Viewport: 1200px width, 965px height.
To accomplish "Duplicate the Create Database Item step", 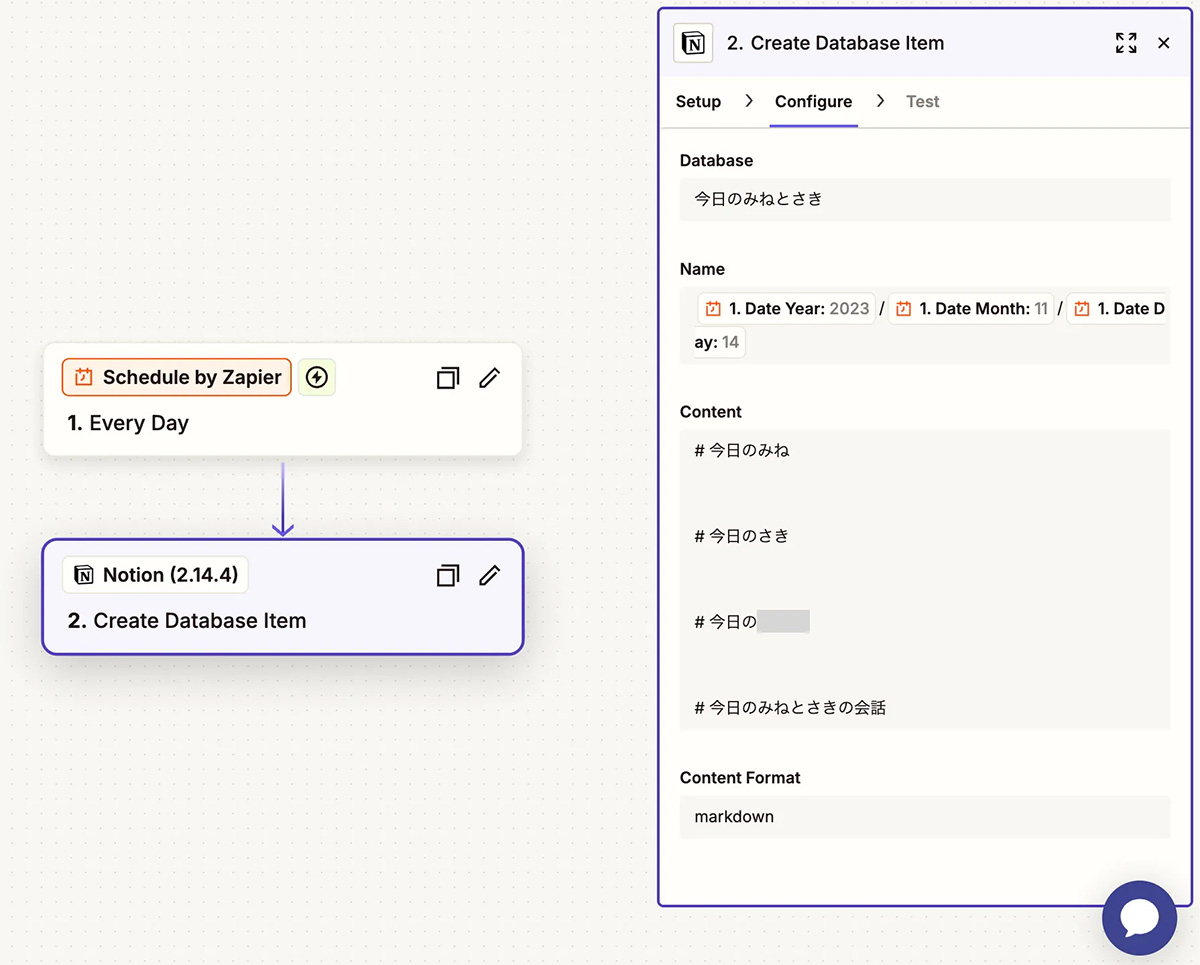I will (x=447, y=575).
